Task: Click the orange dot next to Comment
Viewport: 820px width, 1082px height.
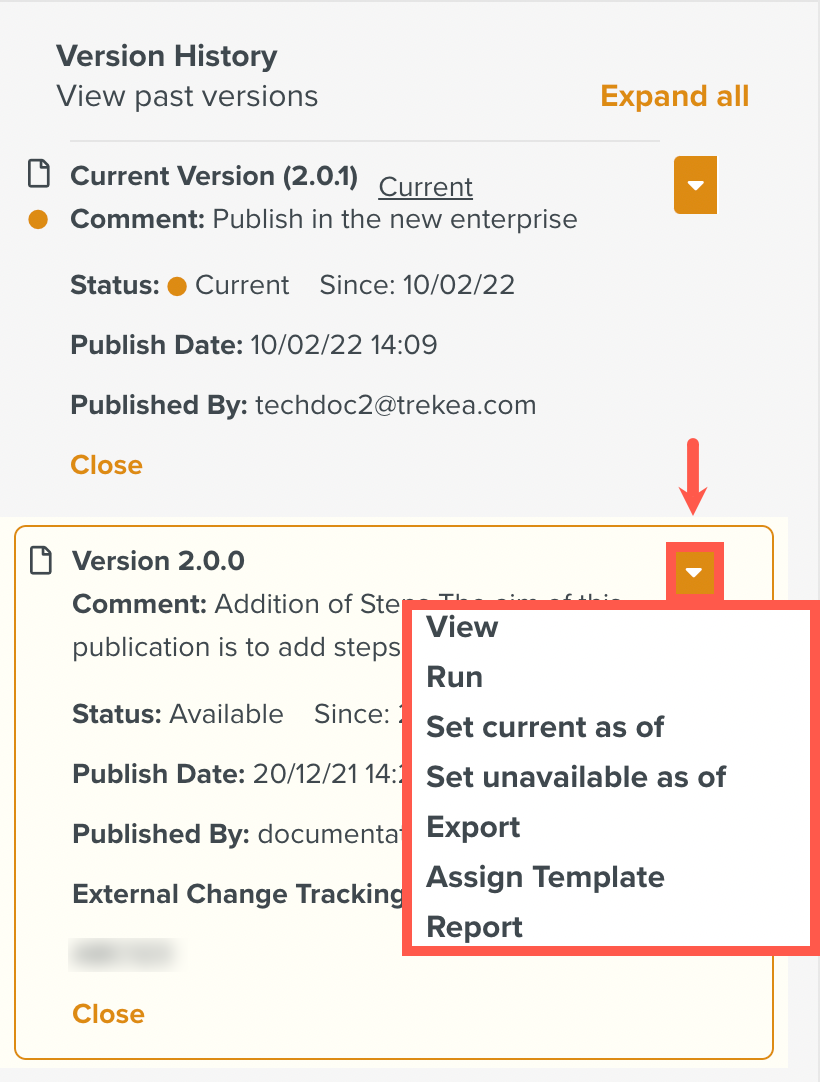Action: (38, 219)
